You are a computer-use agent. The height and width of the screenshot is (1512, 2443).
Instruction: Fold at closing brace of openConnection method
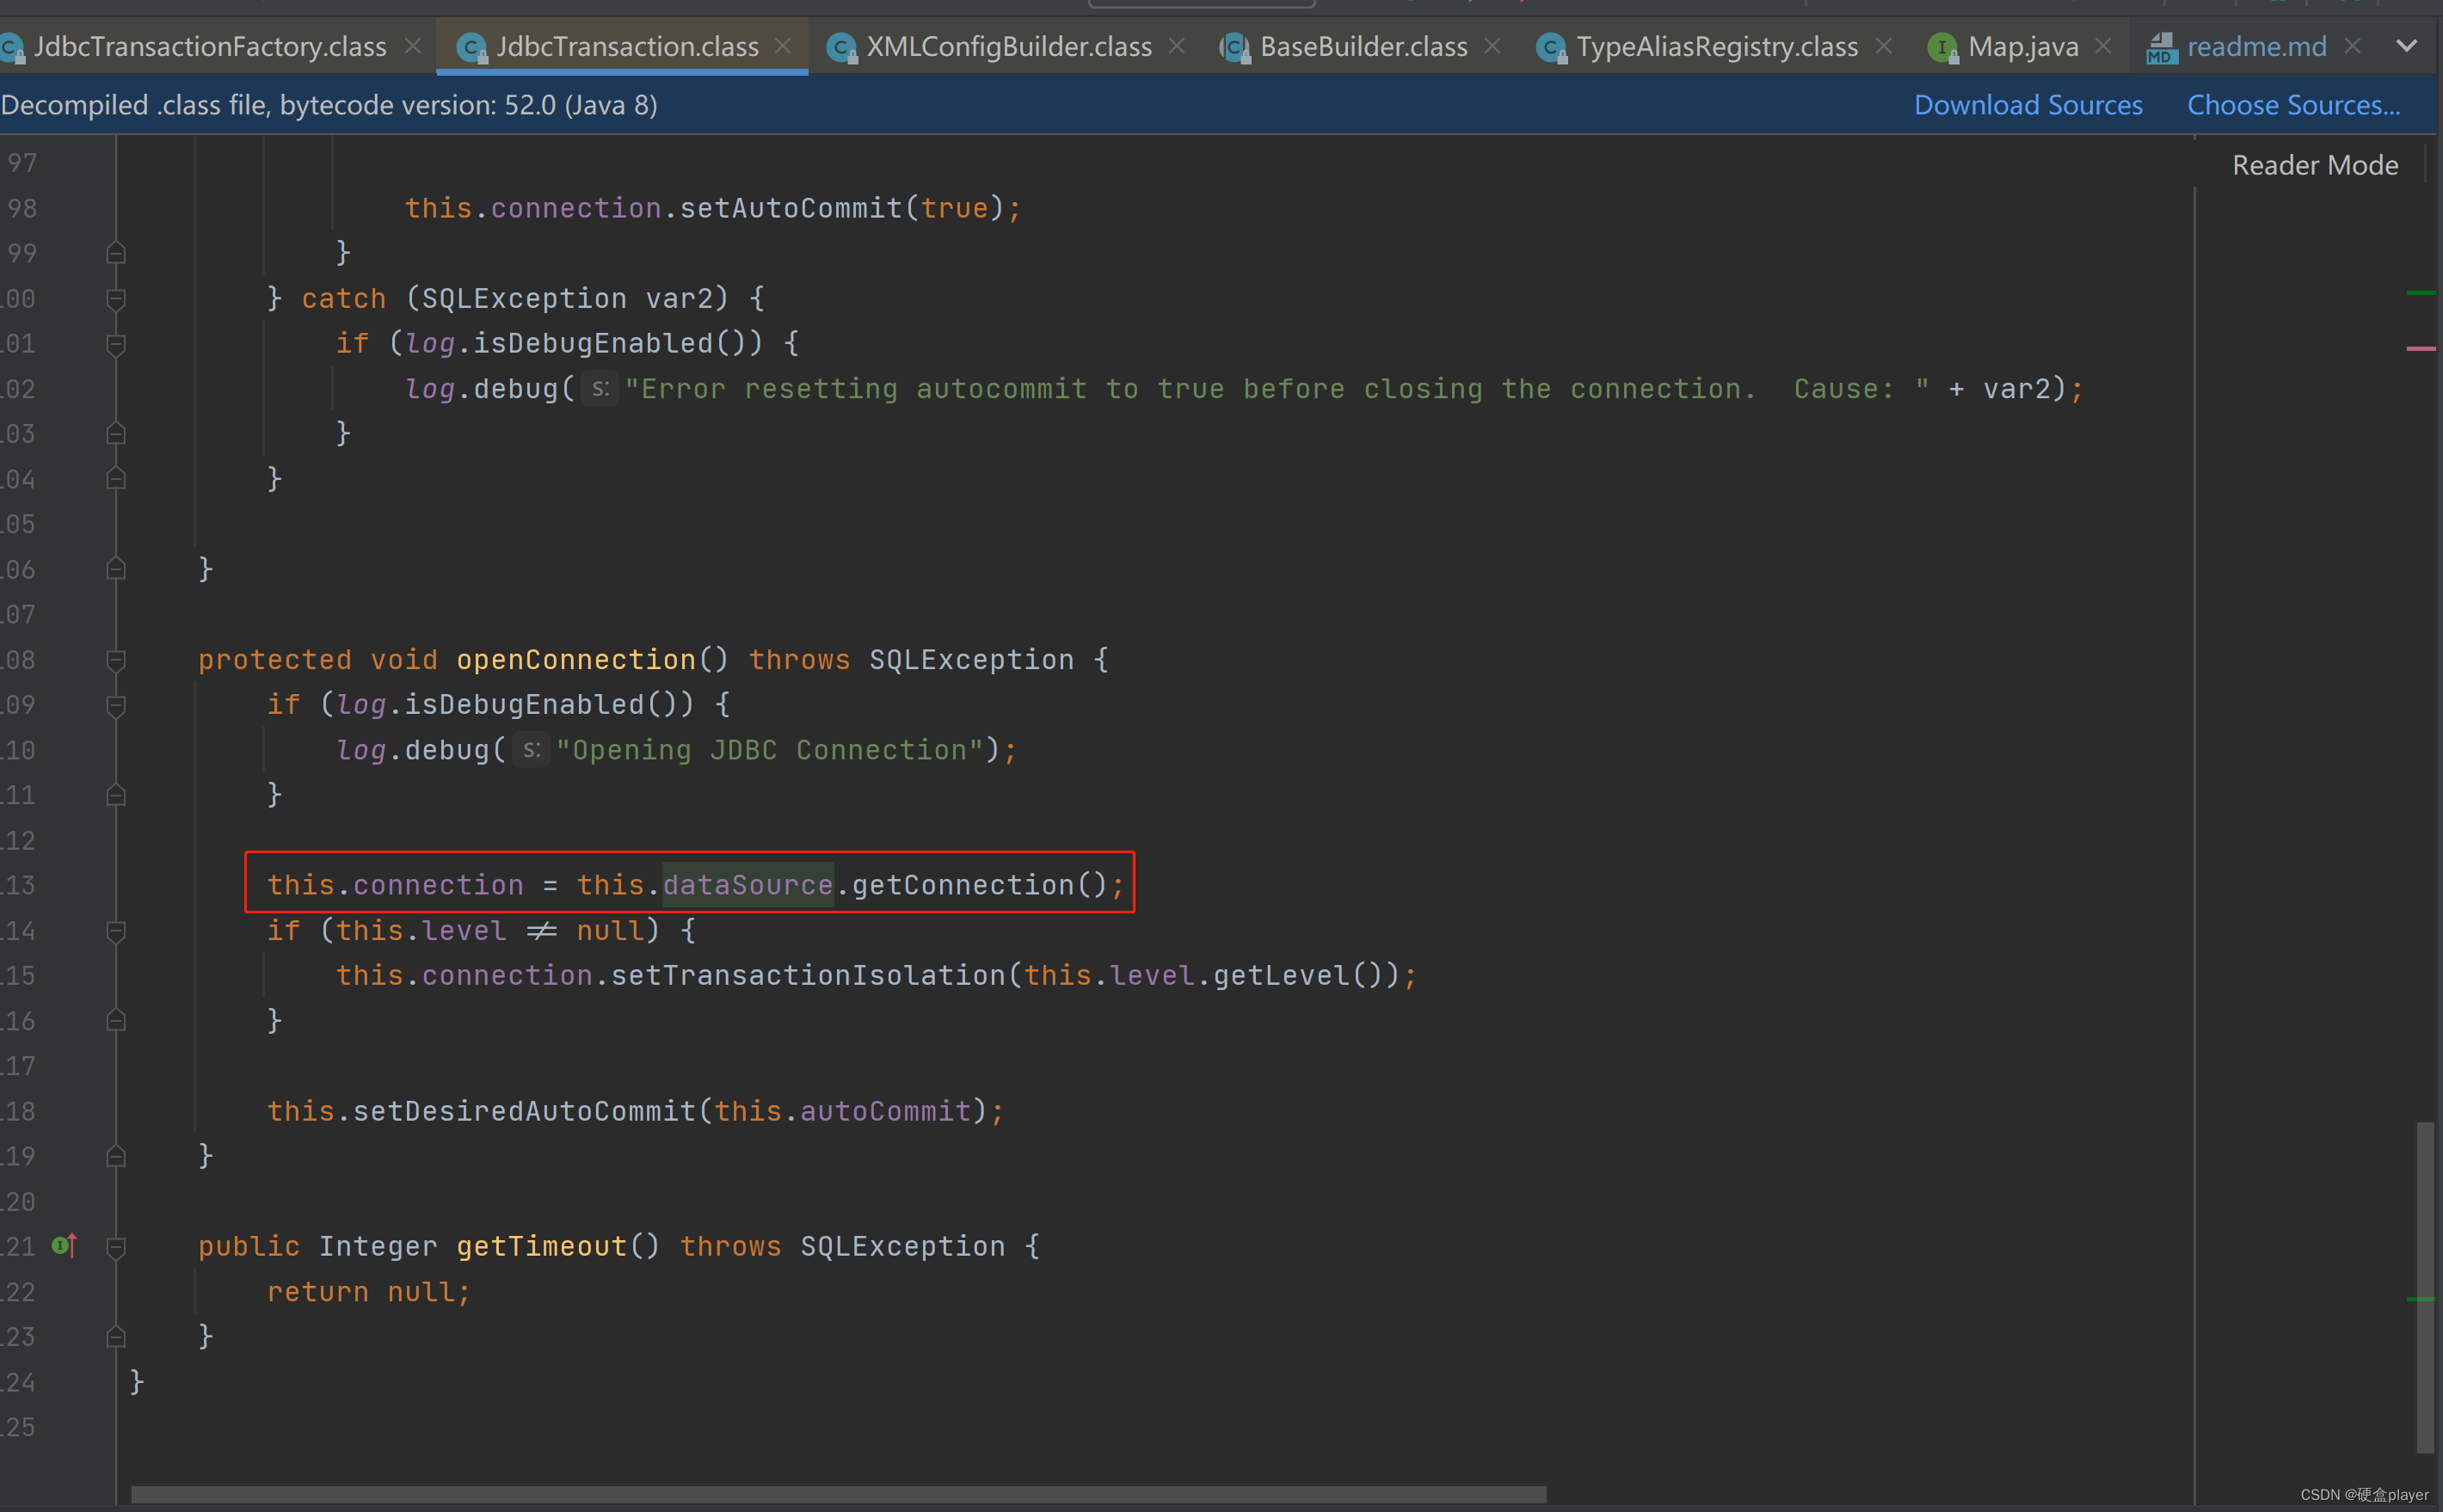[x=116, y=1156]
